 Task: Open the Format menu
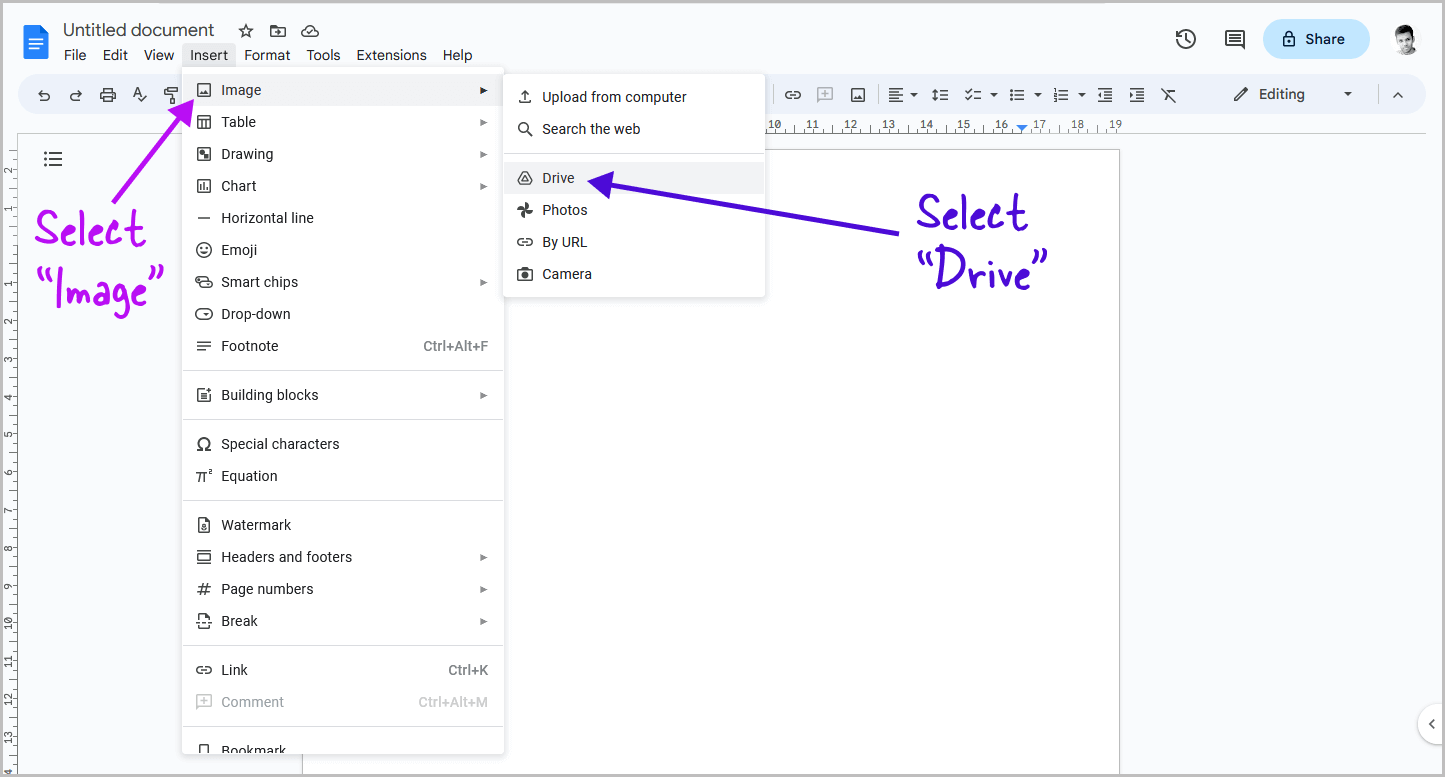[267, 55]
